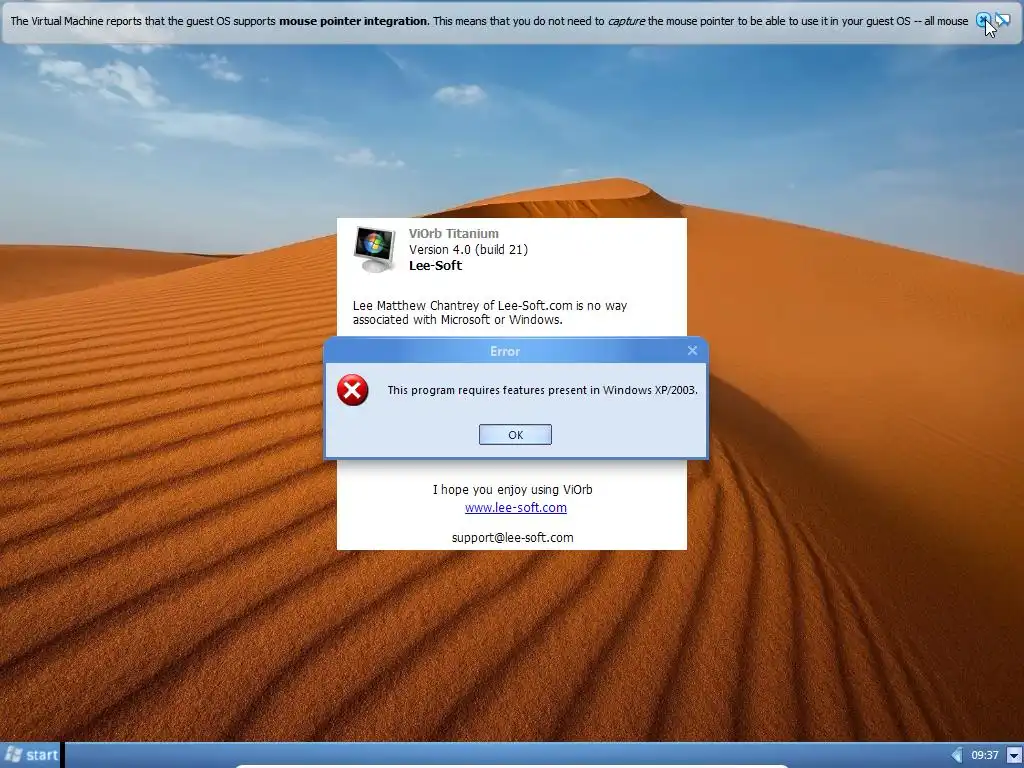Click the ViOrb Titanium monitor icon
Viewport: 1024px width, 768px height.
point(374,249)
